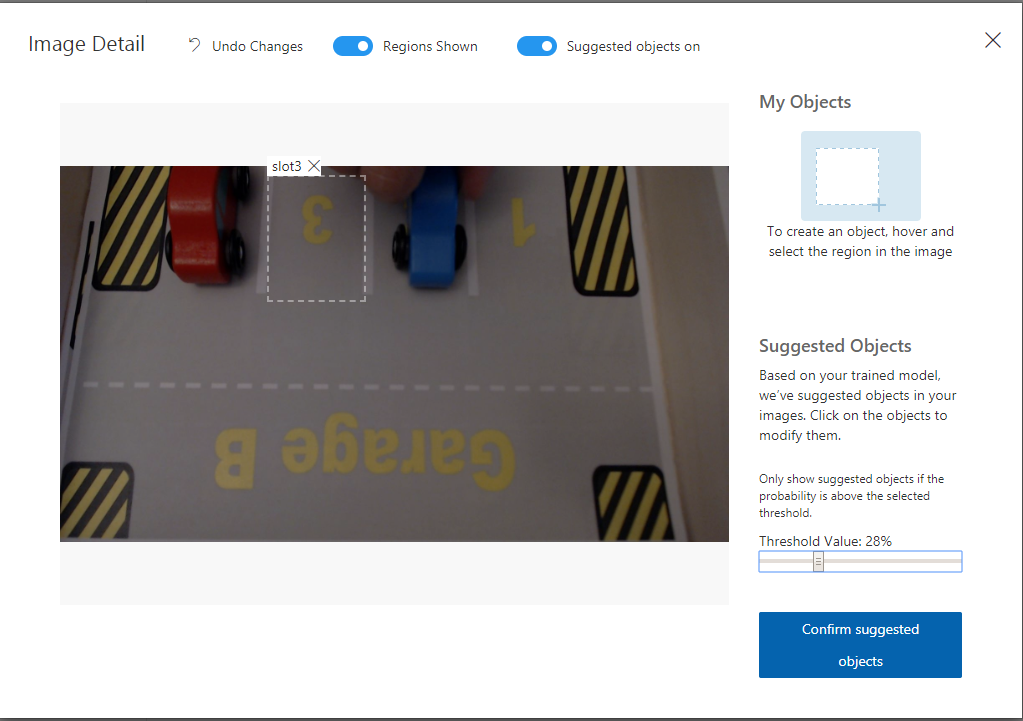Remove the slot3 tag with its X
The image size is (1023, 721).
pyautogui.click(x=314, y=166)
